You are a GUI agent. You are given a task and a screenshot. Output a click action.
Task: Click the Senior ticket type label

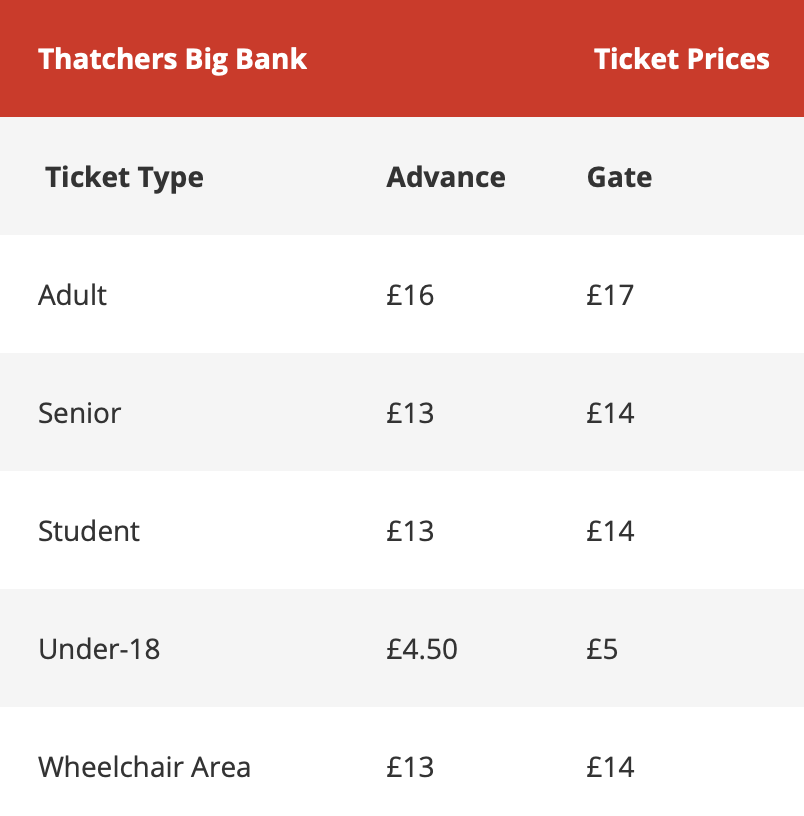point(80,413)
